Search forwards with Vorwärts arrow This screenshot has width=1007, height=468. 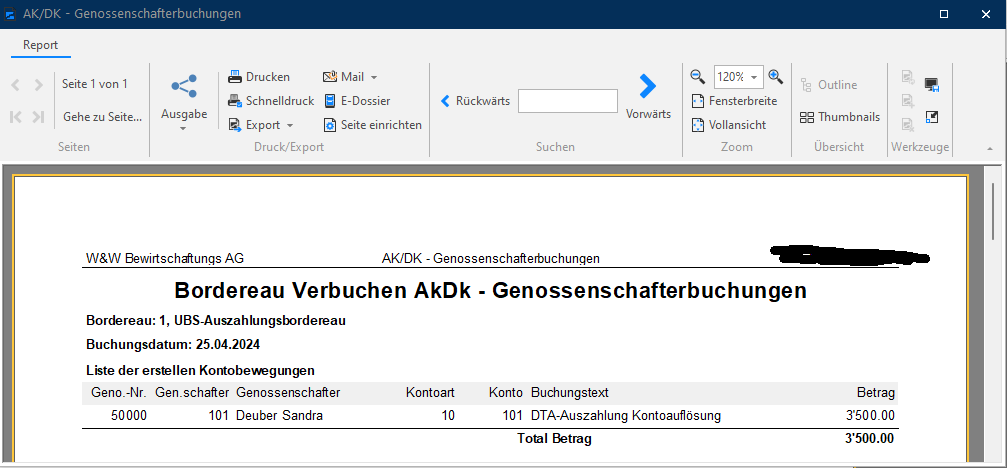[x=648, y=96]
